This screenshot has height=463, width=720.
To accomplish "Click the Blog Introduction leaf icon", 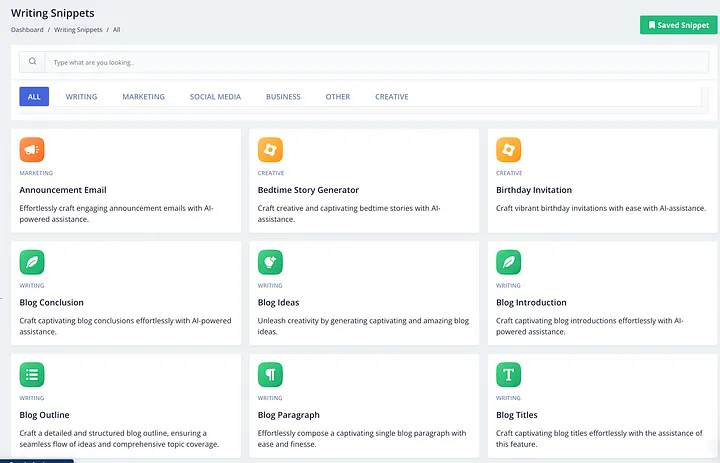I will click(508, 262).
